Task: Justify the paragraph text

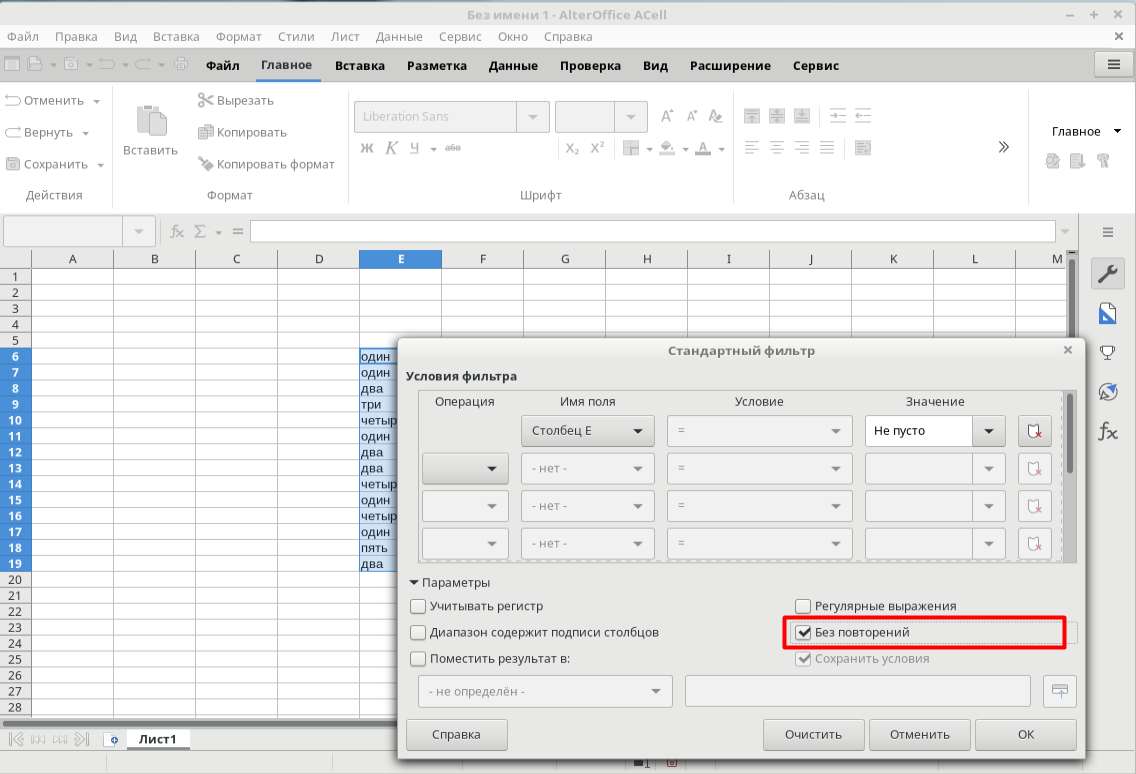Action: pyautogui.click(x=827, y=148)
